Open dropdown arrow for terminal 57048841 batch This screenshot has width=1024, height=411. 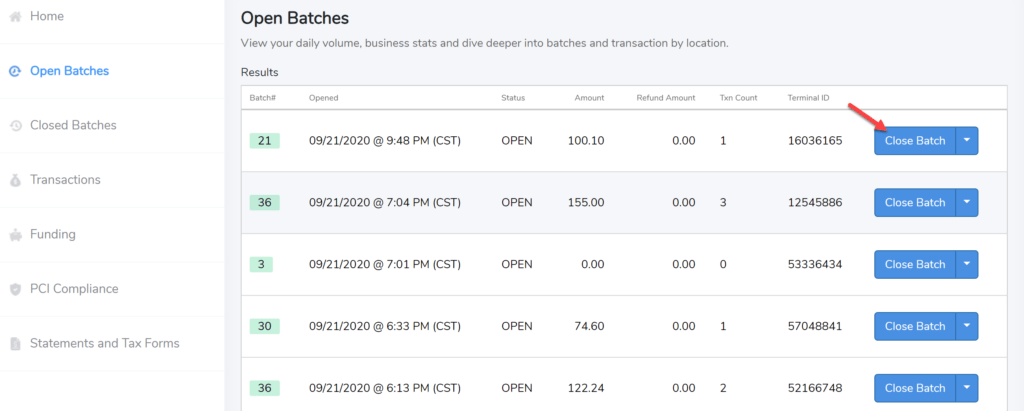coord(967,326)
